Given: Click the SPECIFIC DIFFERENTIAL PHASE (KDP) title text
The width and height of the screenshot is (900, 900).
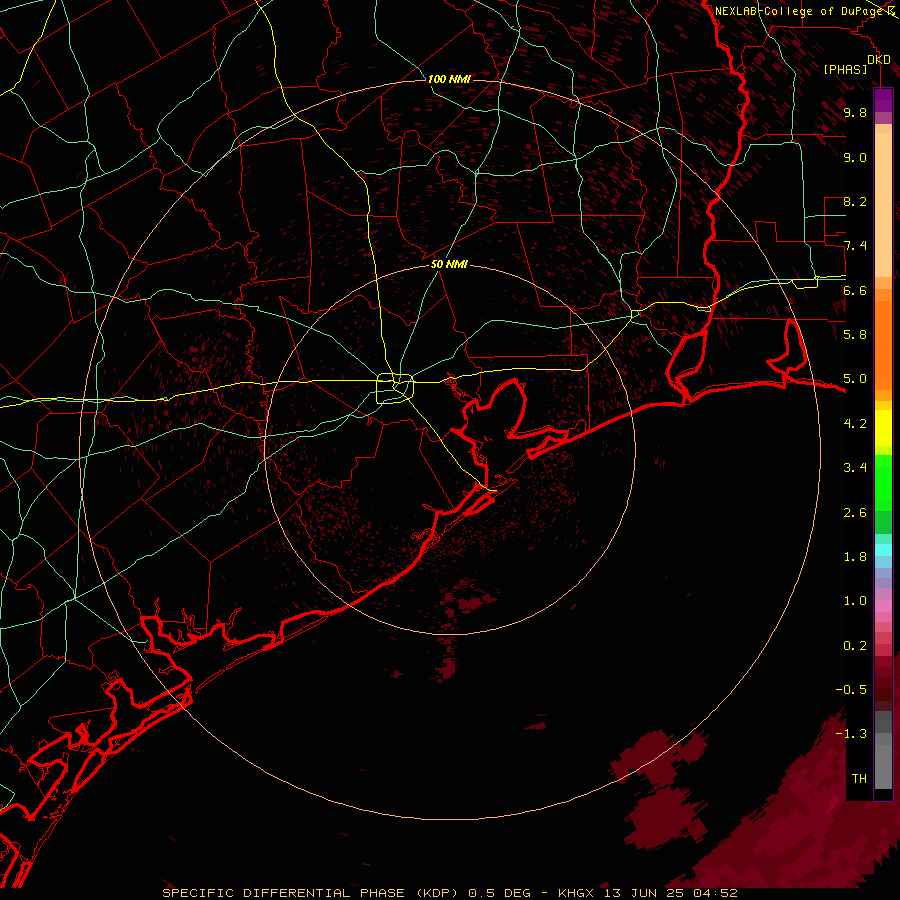Looking at the screenshot, I should pos(311,893).
